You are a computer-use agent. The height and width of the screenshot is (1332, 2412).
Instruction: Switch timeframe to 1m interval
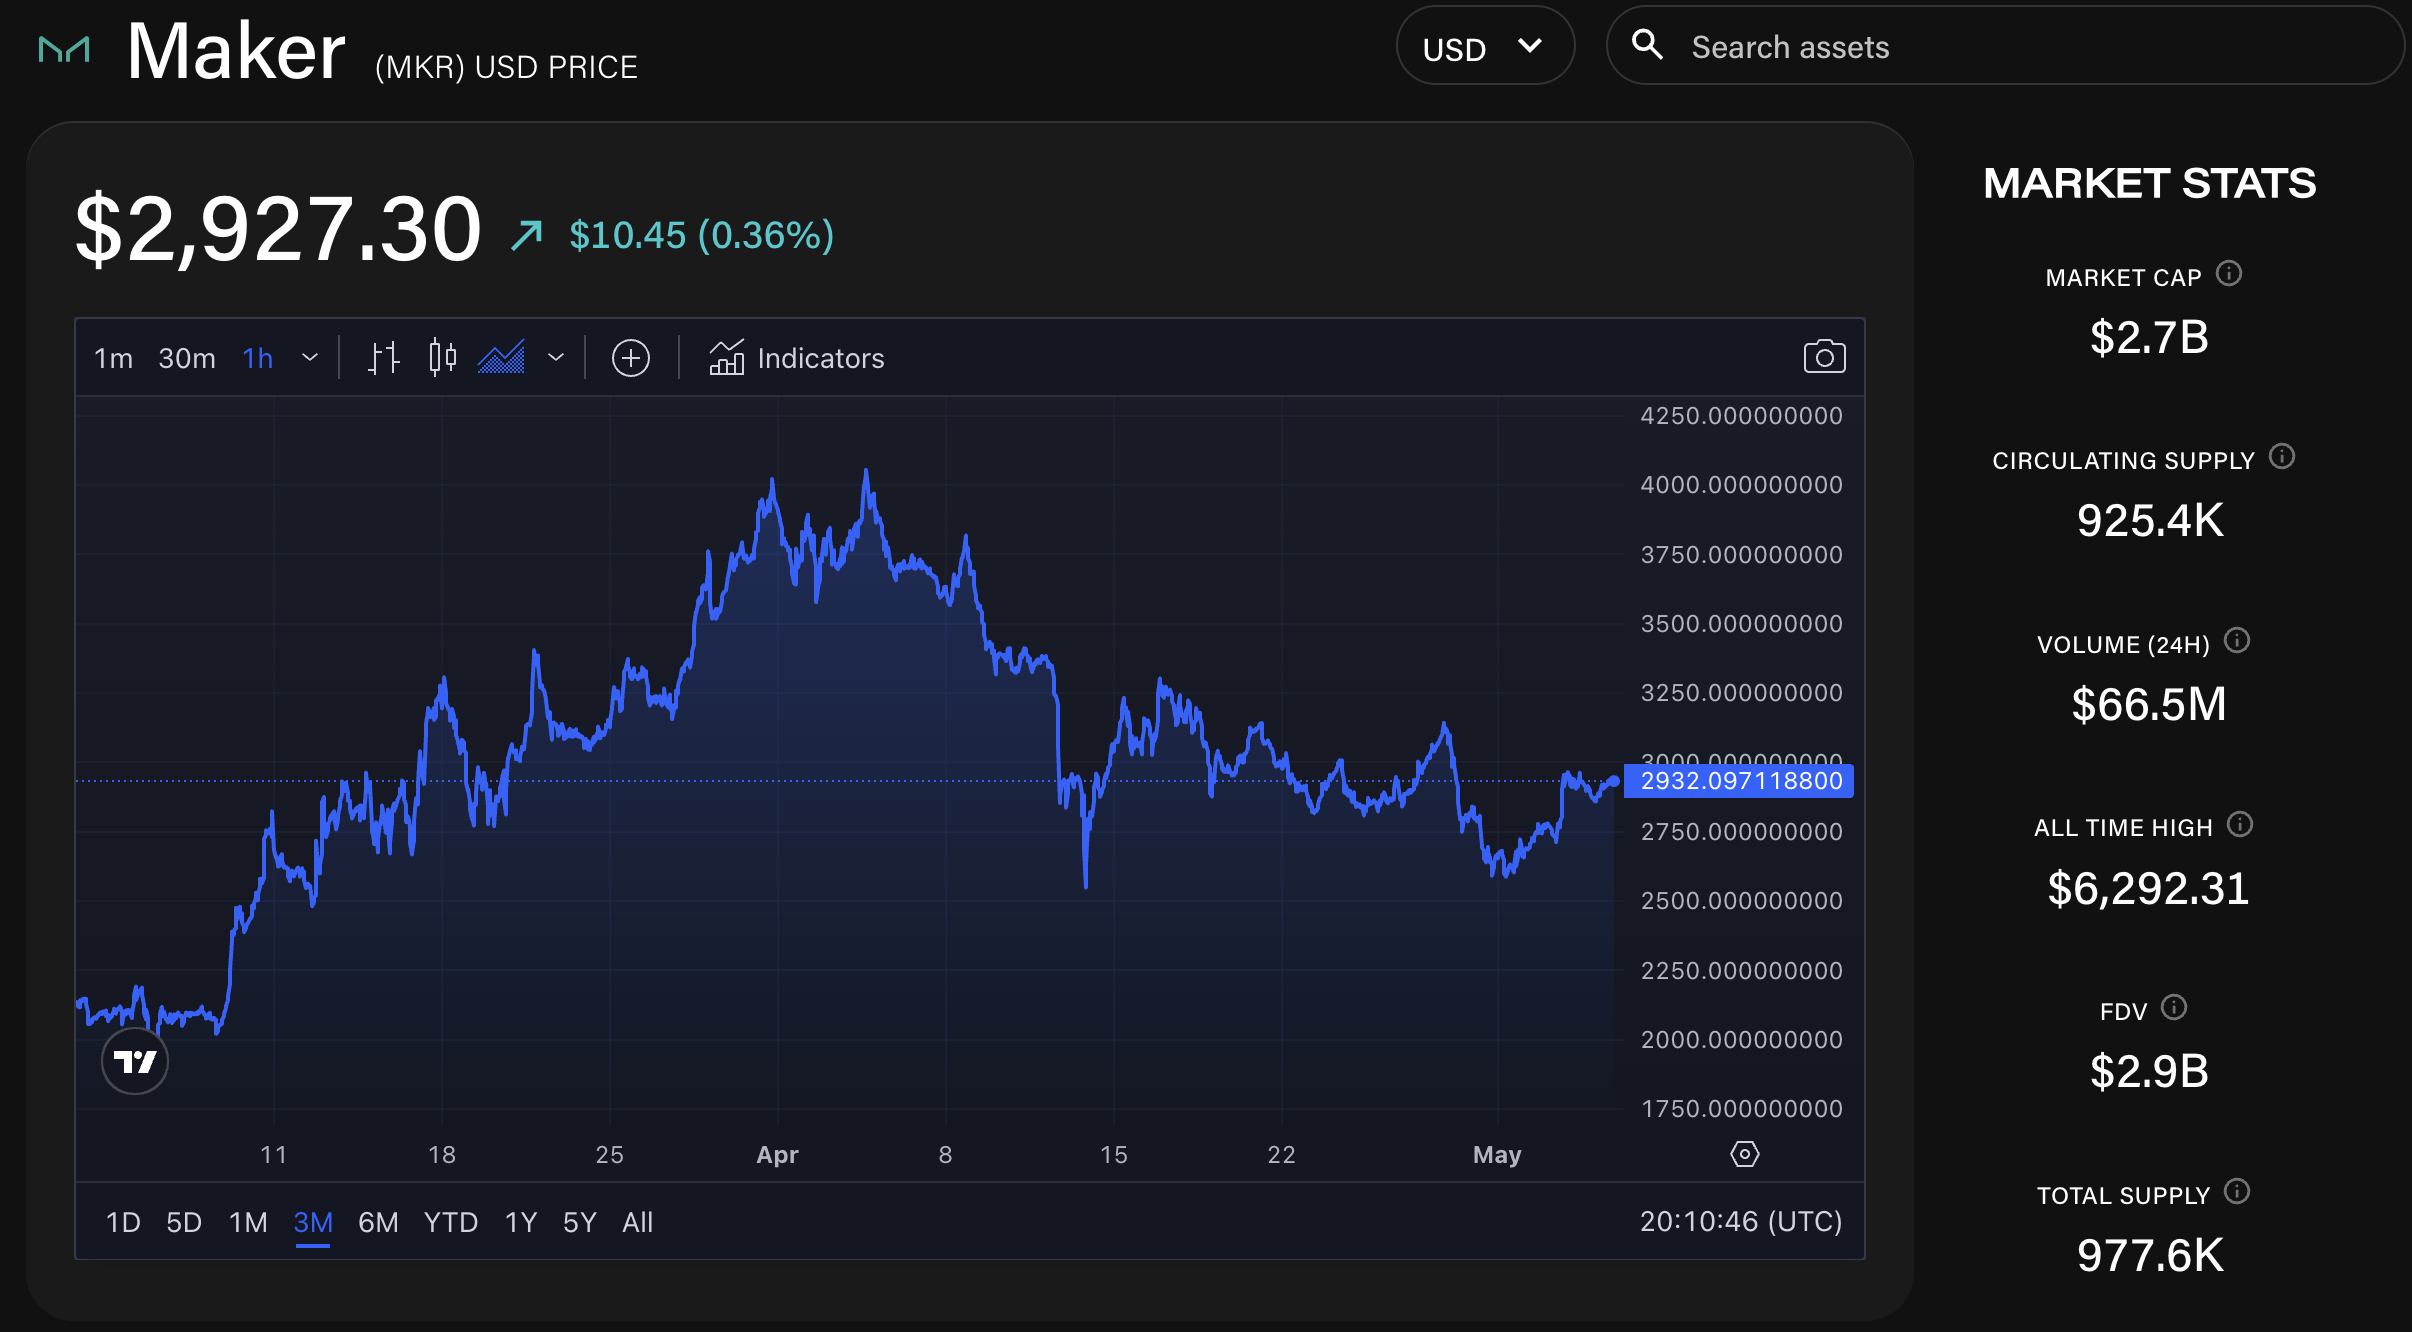(113, 358)
